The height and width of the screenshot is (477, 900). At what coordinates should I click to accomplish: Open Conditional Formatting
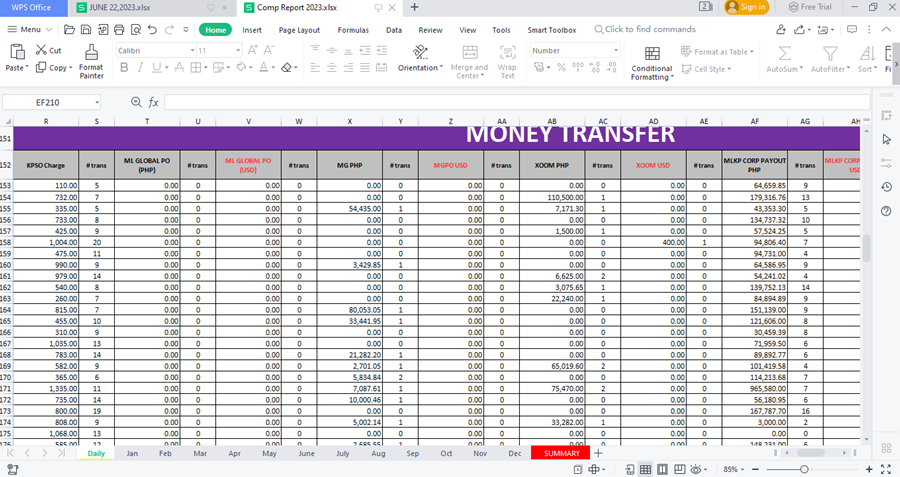[x=651, y=63]
